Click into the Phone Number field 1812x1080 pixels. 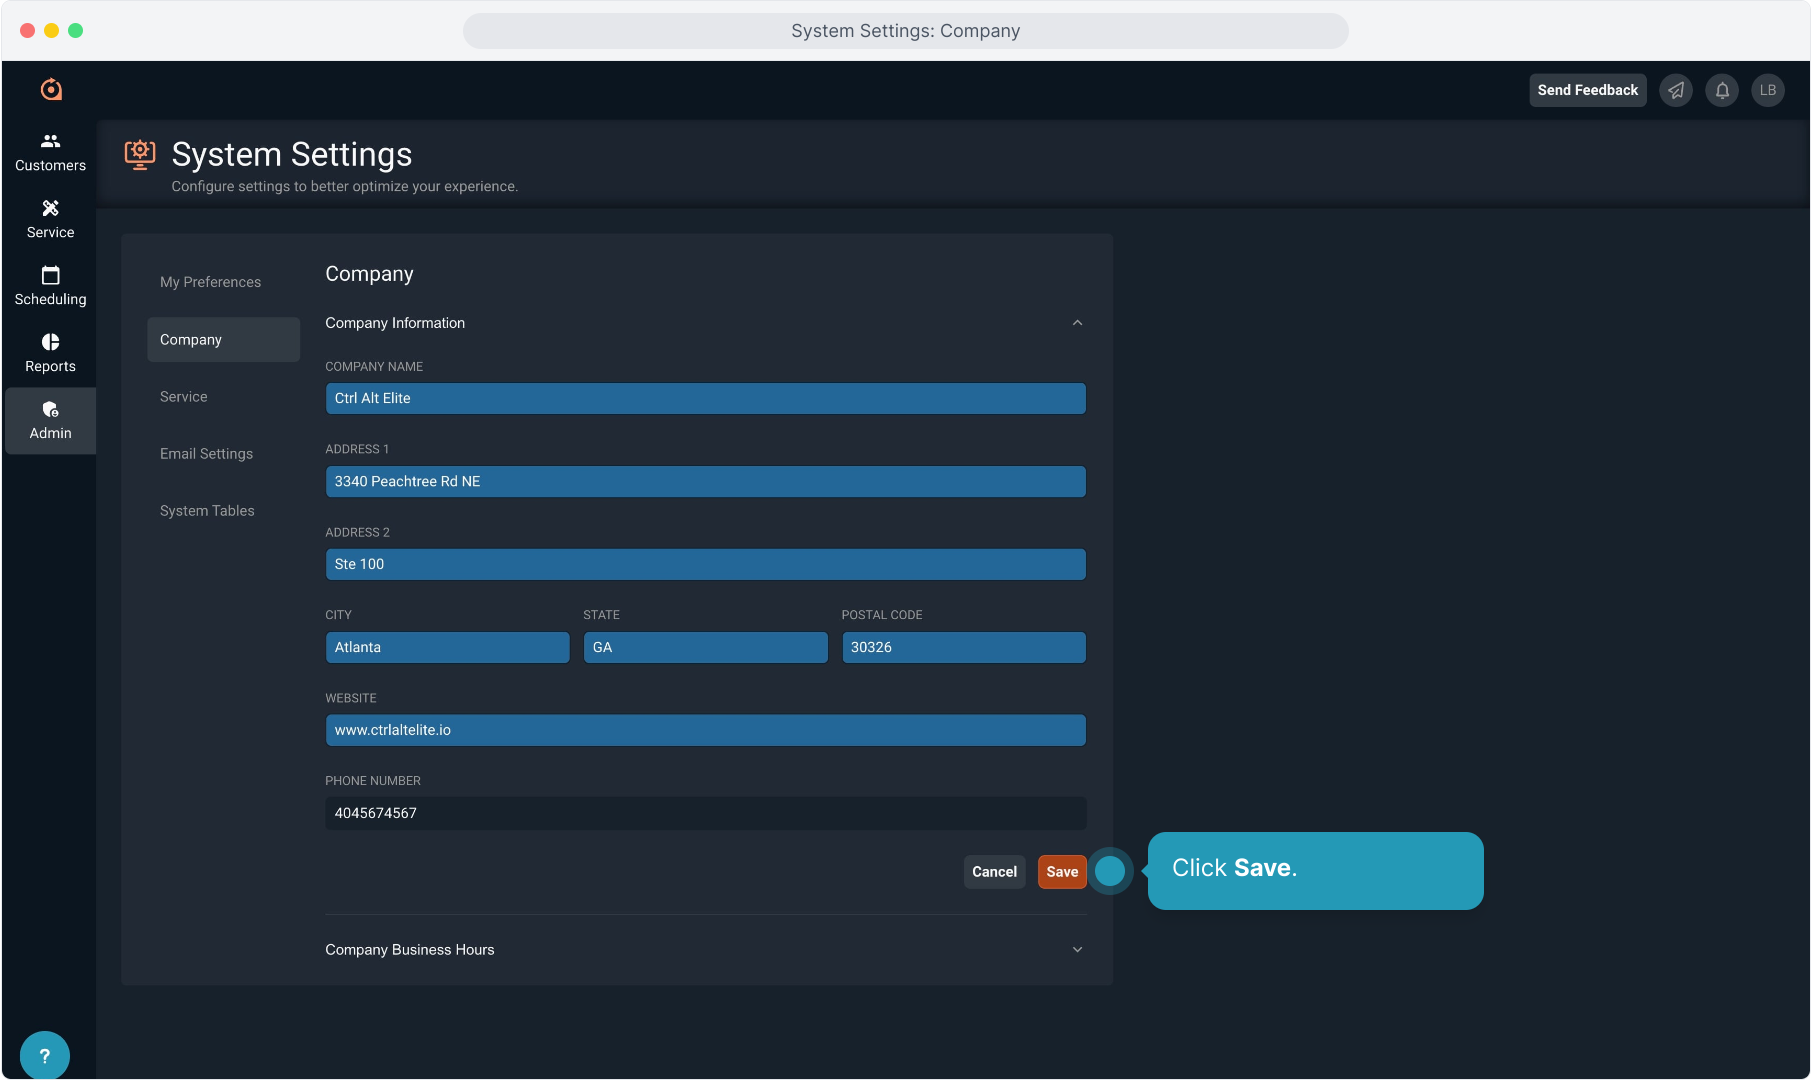click(x=705, y=813)
